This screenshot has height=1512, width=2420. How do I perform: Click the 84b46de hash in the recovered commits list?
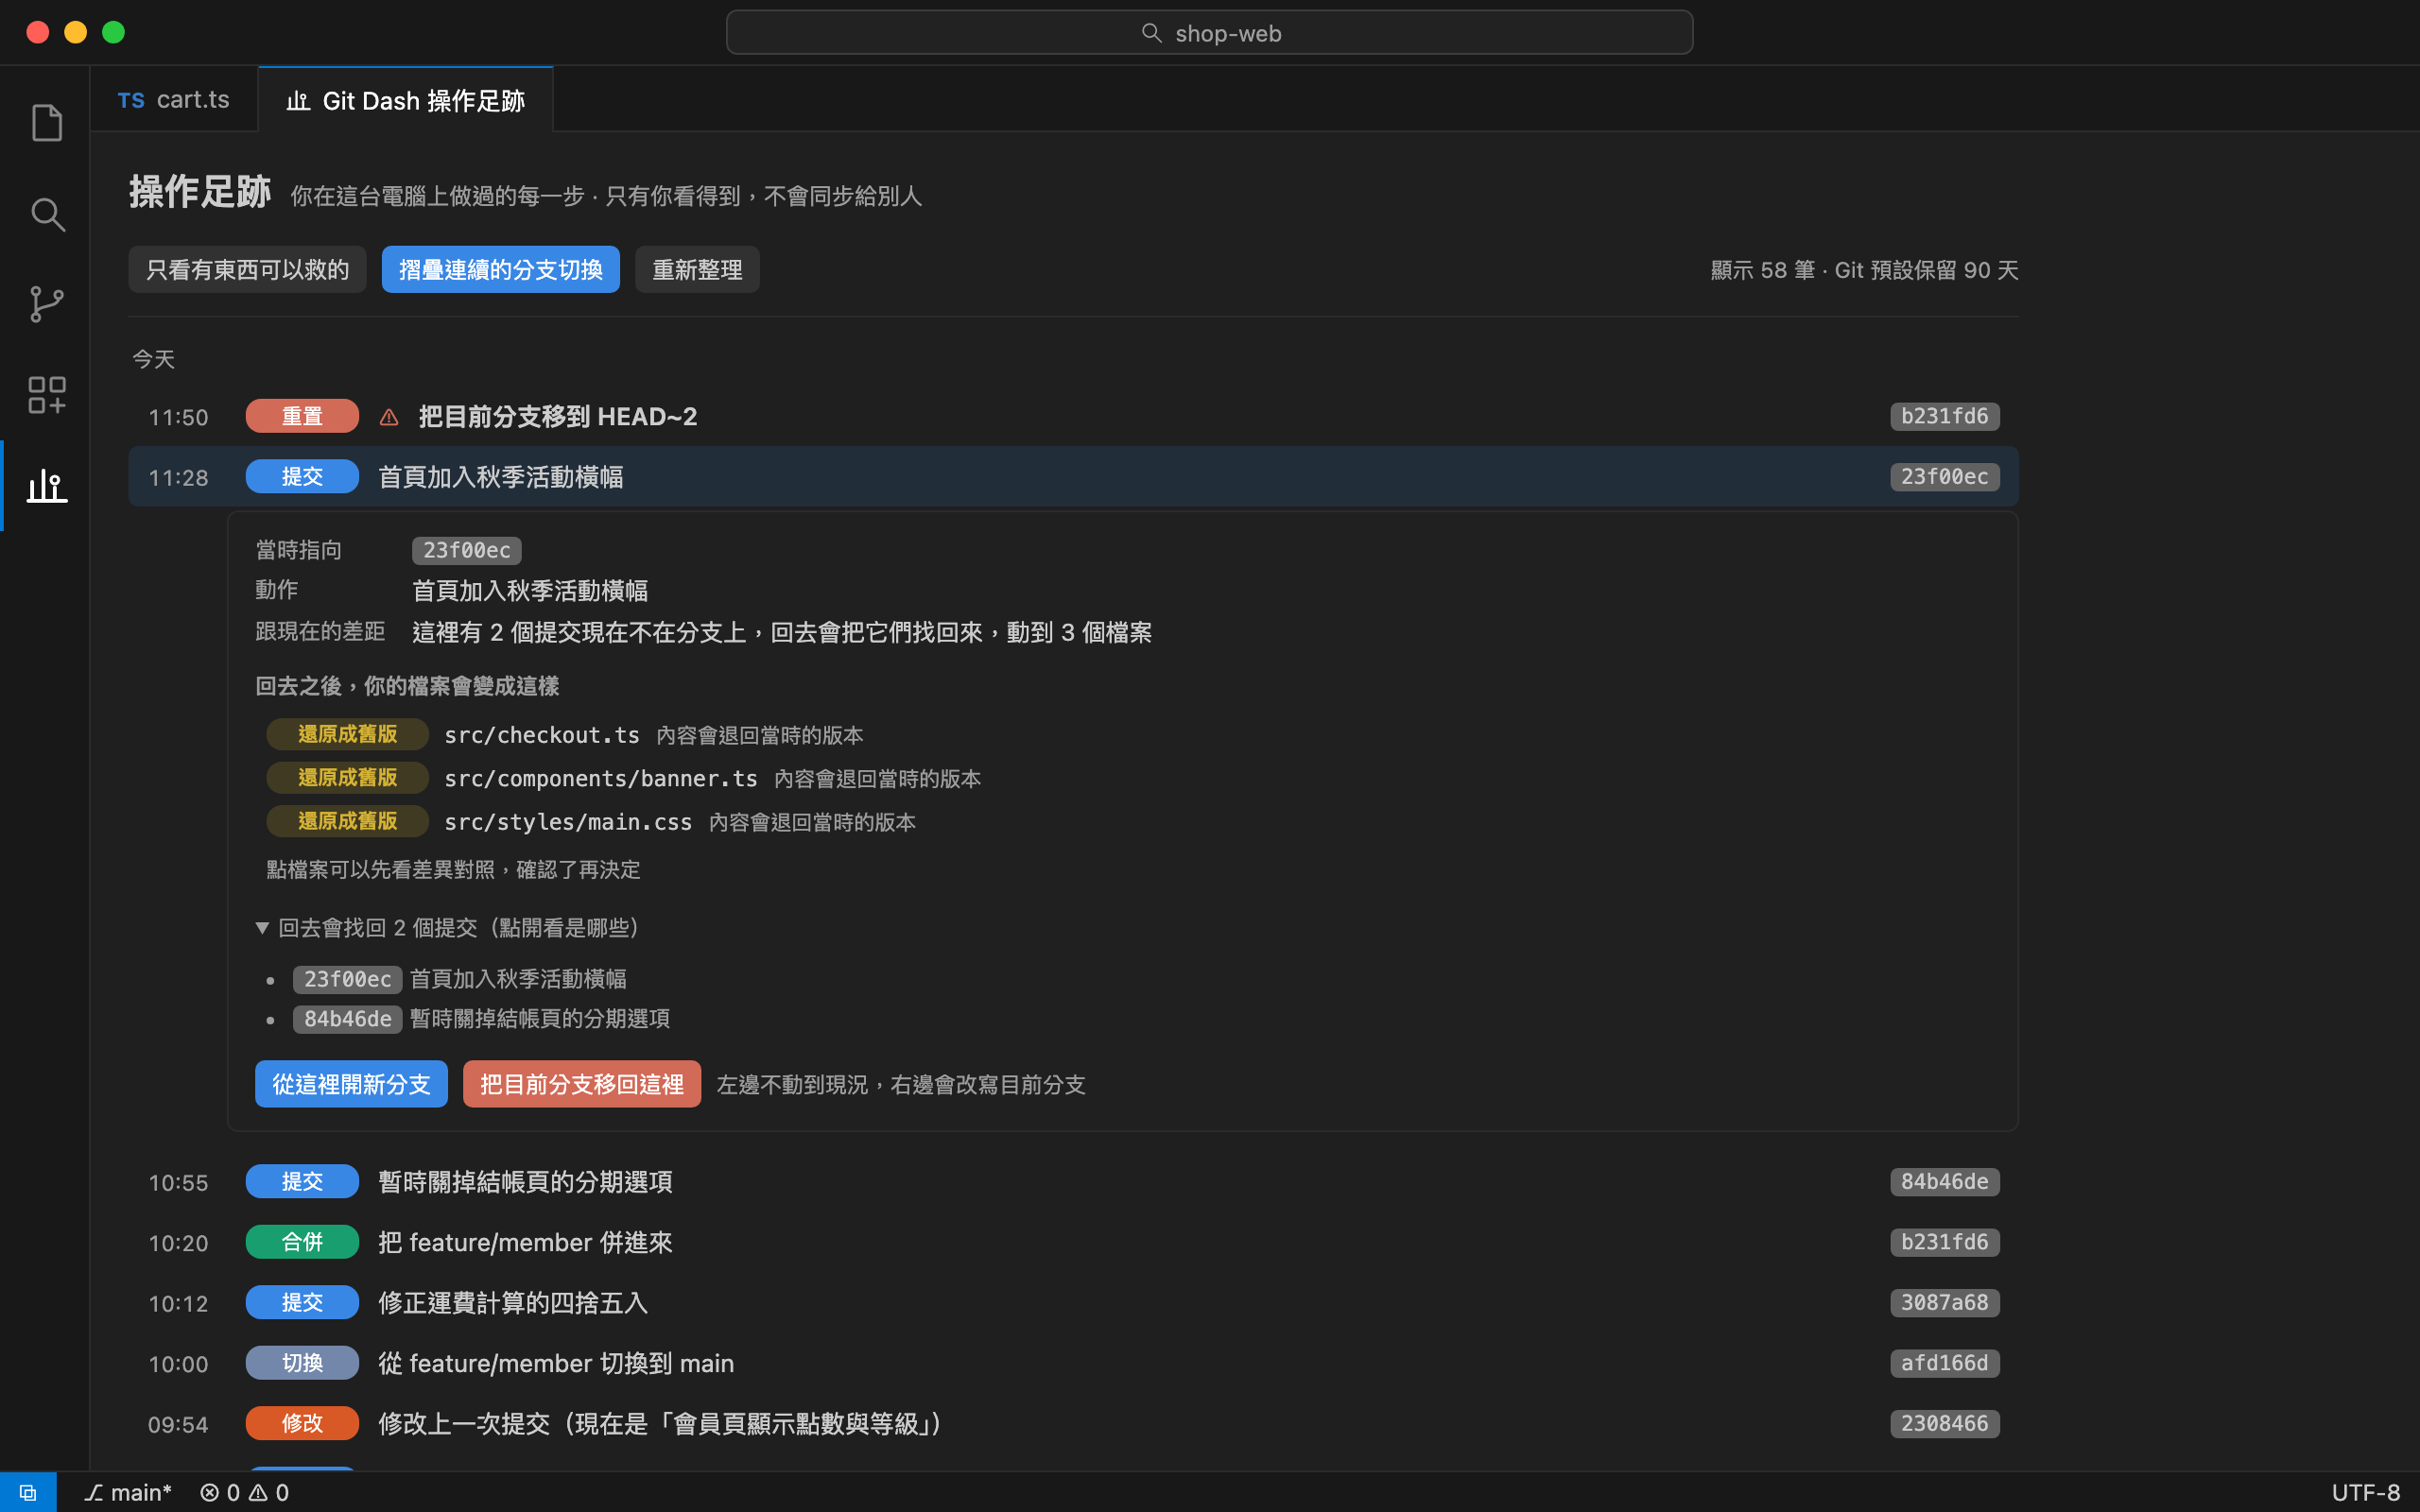coord(347,1019)
